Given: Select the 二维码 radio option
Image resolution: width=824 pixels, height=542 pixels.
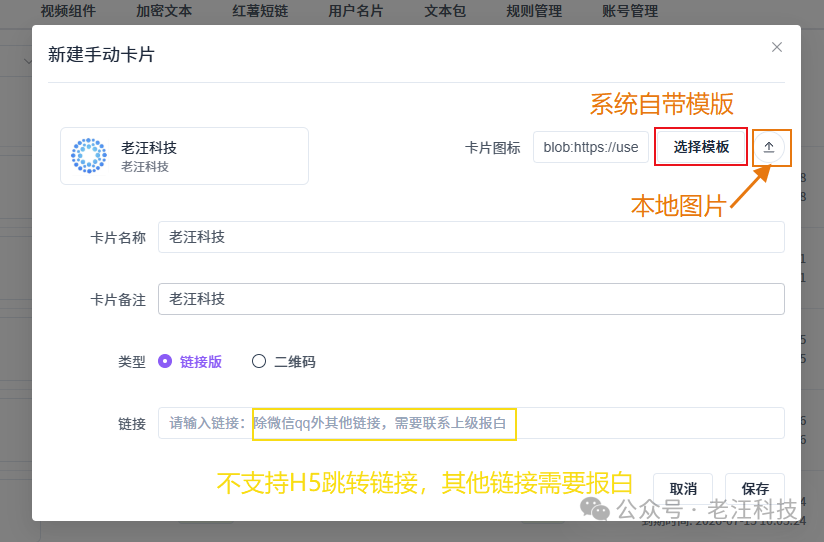Looking at the screenshot, I should pyautogui.click(x=284, y=362).
